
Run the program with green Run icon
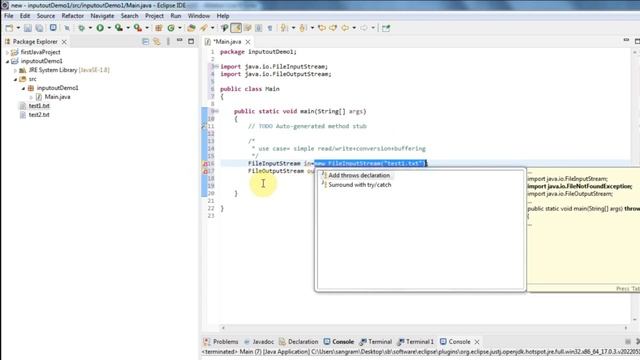pyautogui.click(x=100, y=28)
